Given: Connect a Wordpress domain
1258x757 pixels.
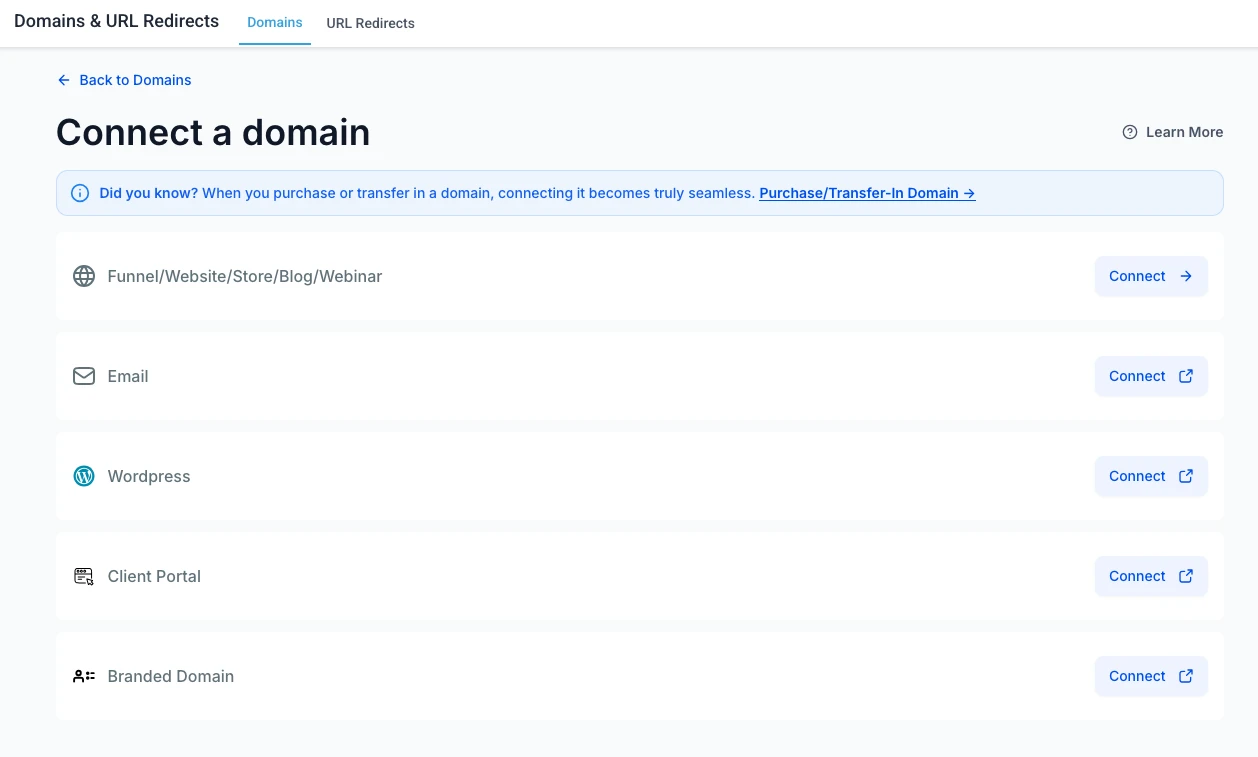Looking at the screenshot, I should 1151,476.
